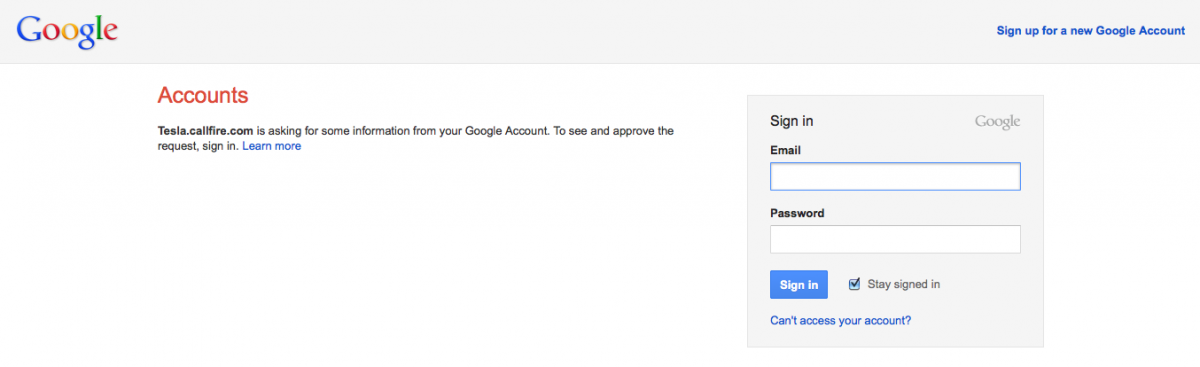Image resolution: width=1200 pixels, height=367 pixels.
Task: Click the blue Sign in button
Action: (799, 284)
